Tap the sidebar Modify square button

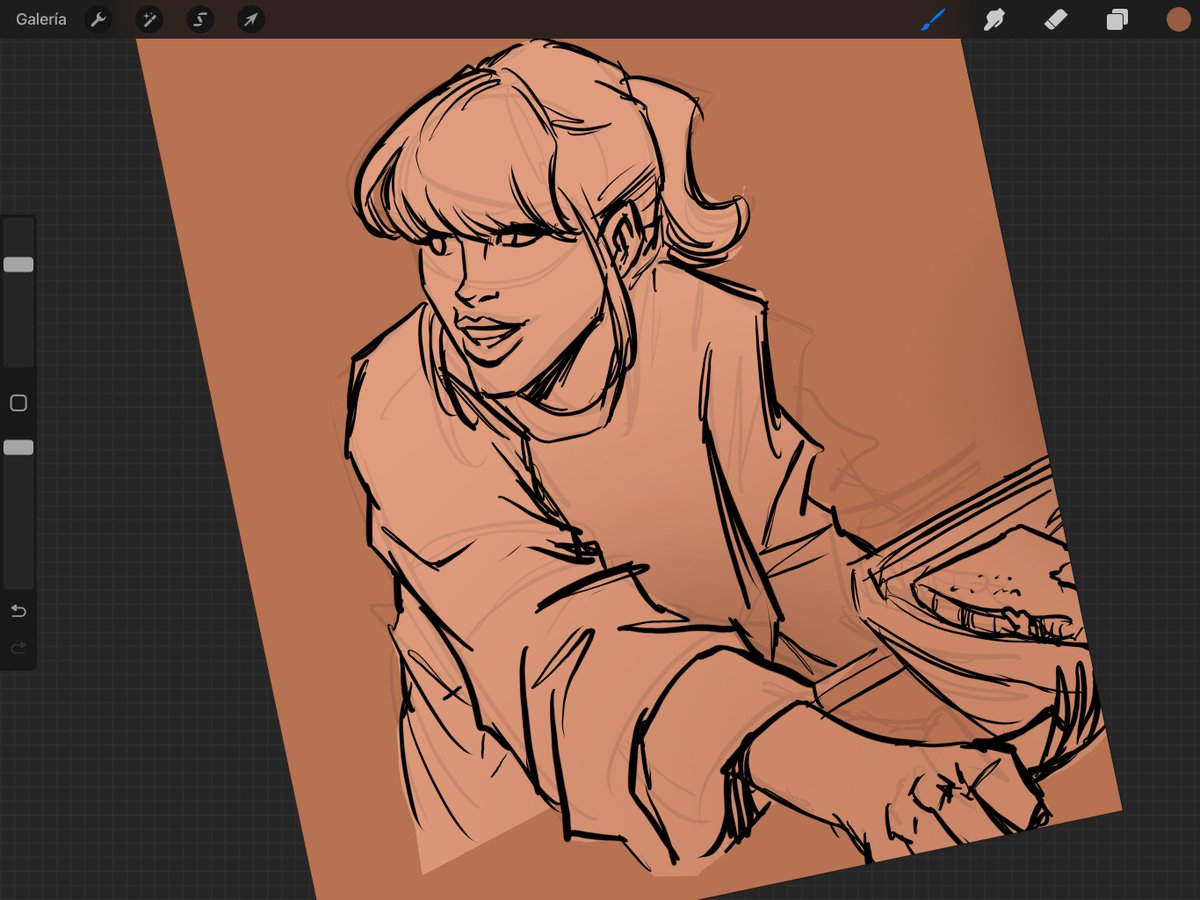click(18, 402)
